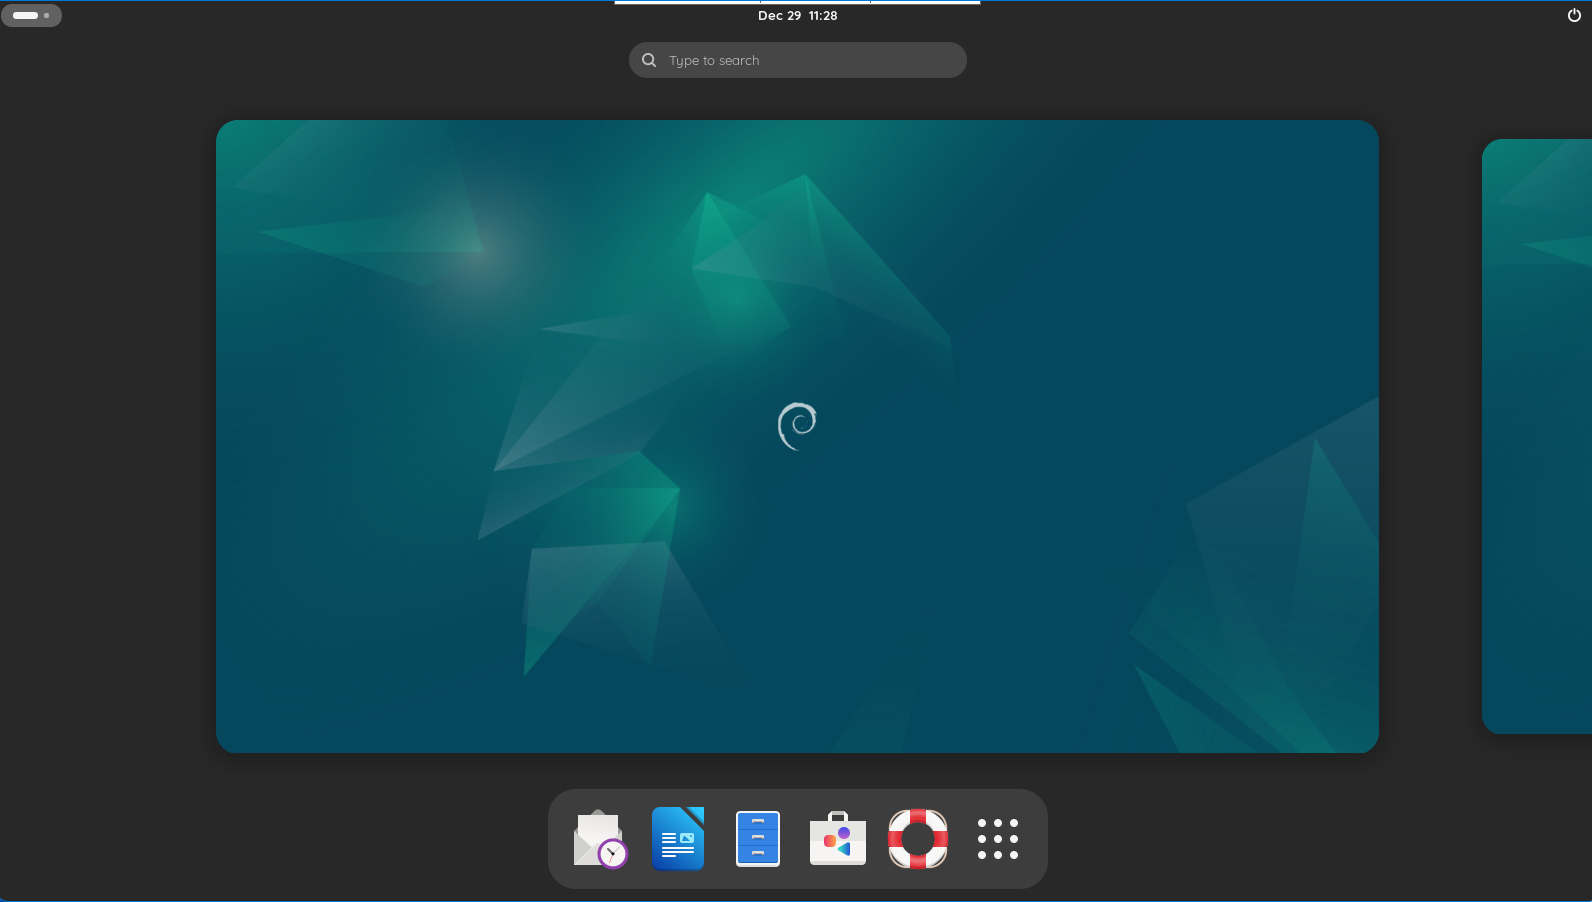The width and height of the screenshot is (1592, 902).
Task: Open the Help lifebuoy app
Action: coord(918,839)
